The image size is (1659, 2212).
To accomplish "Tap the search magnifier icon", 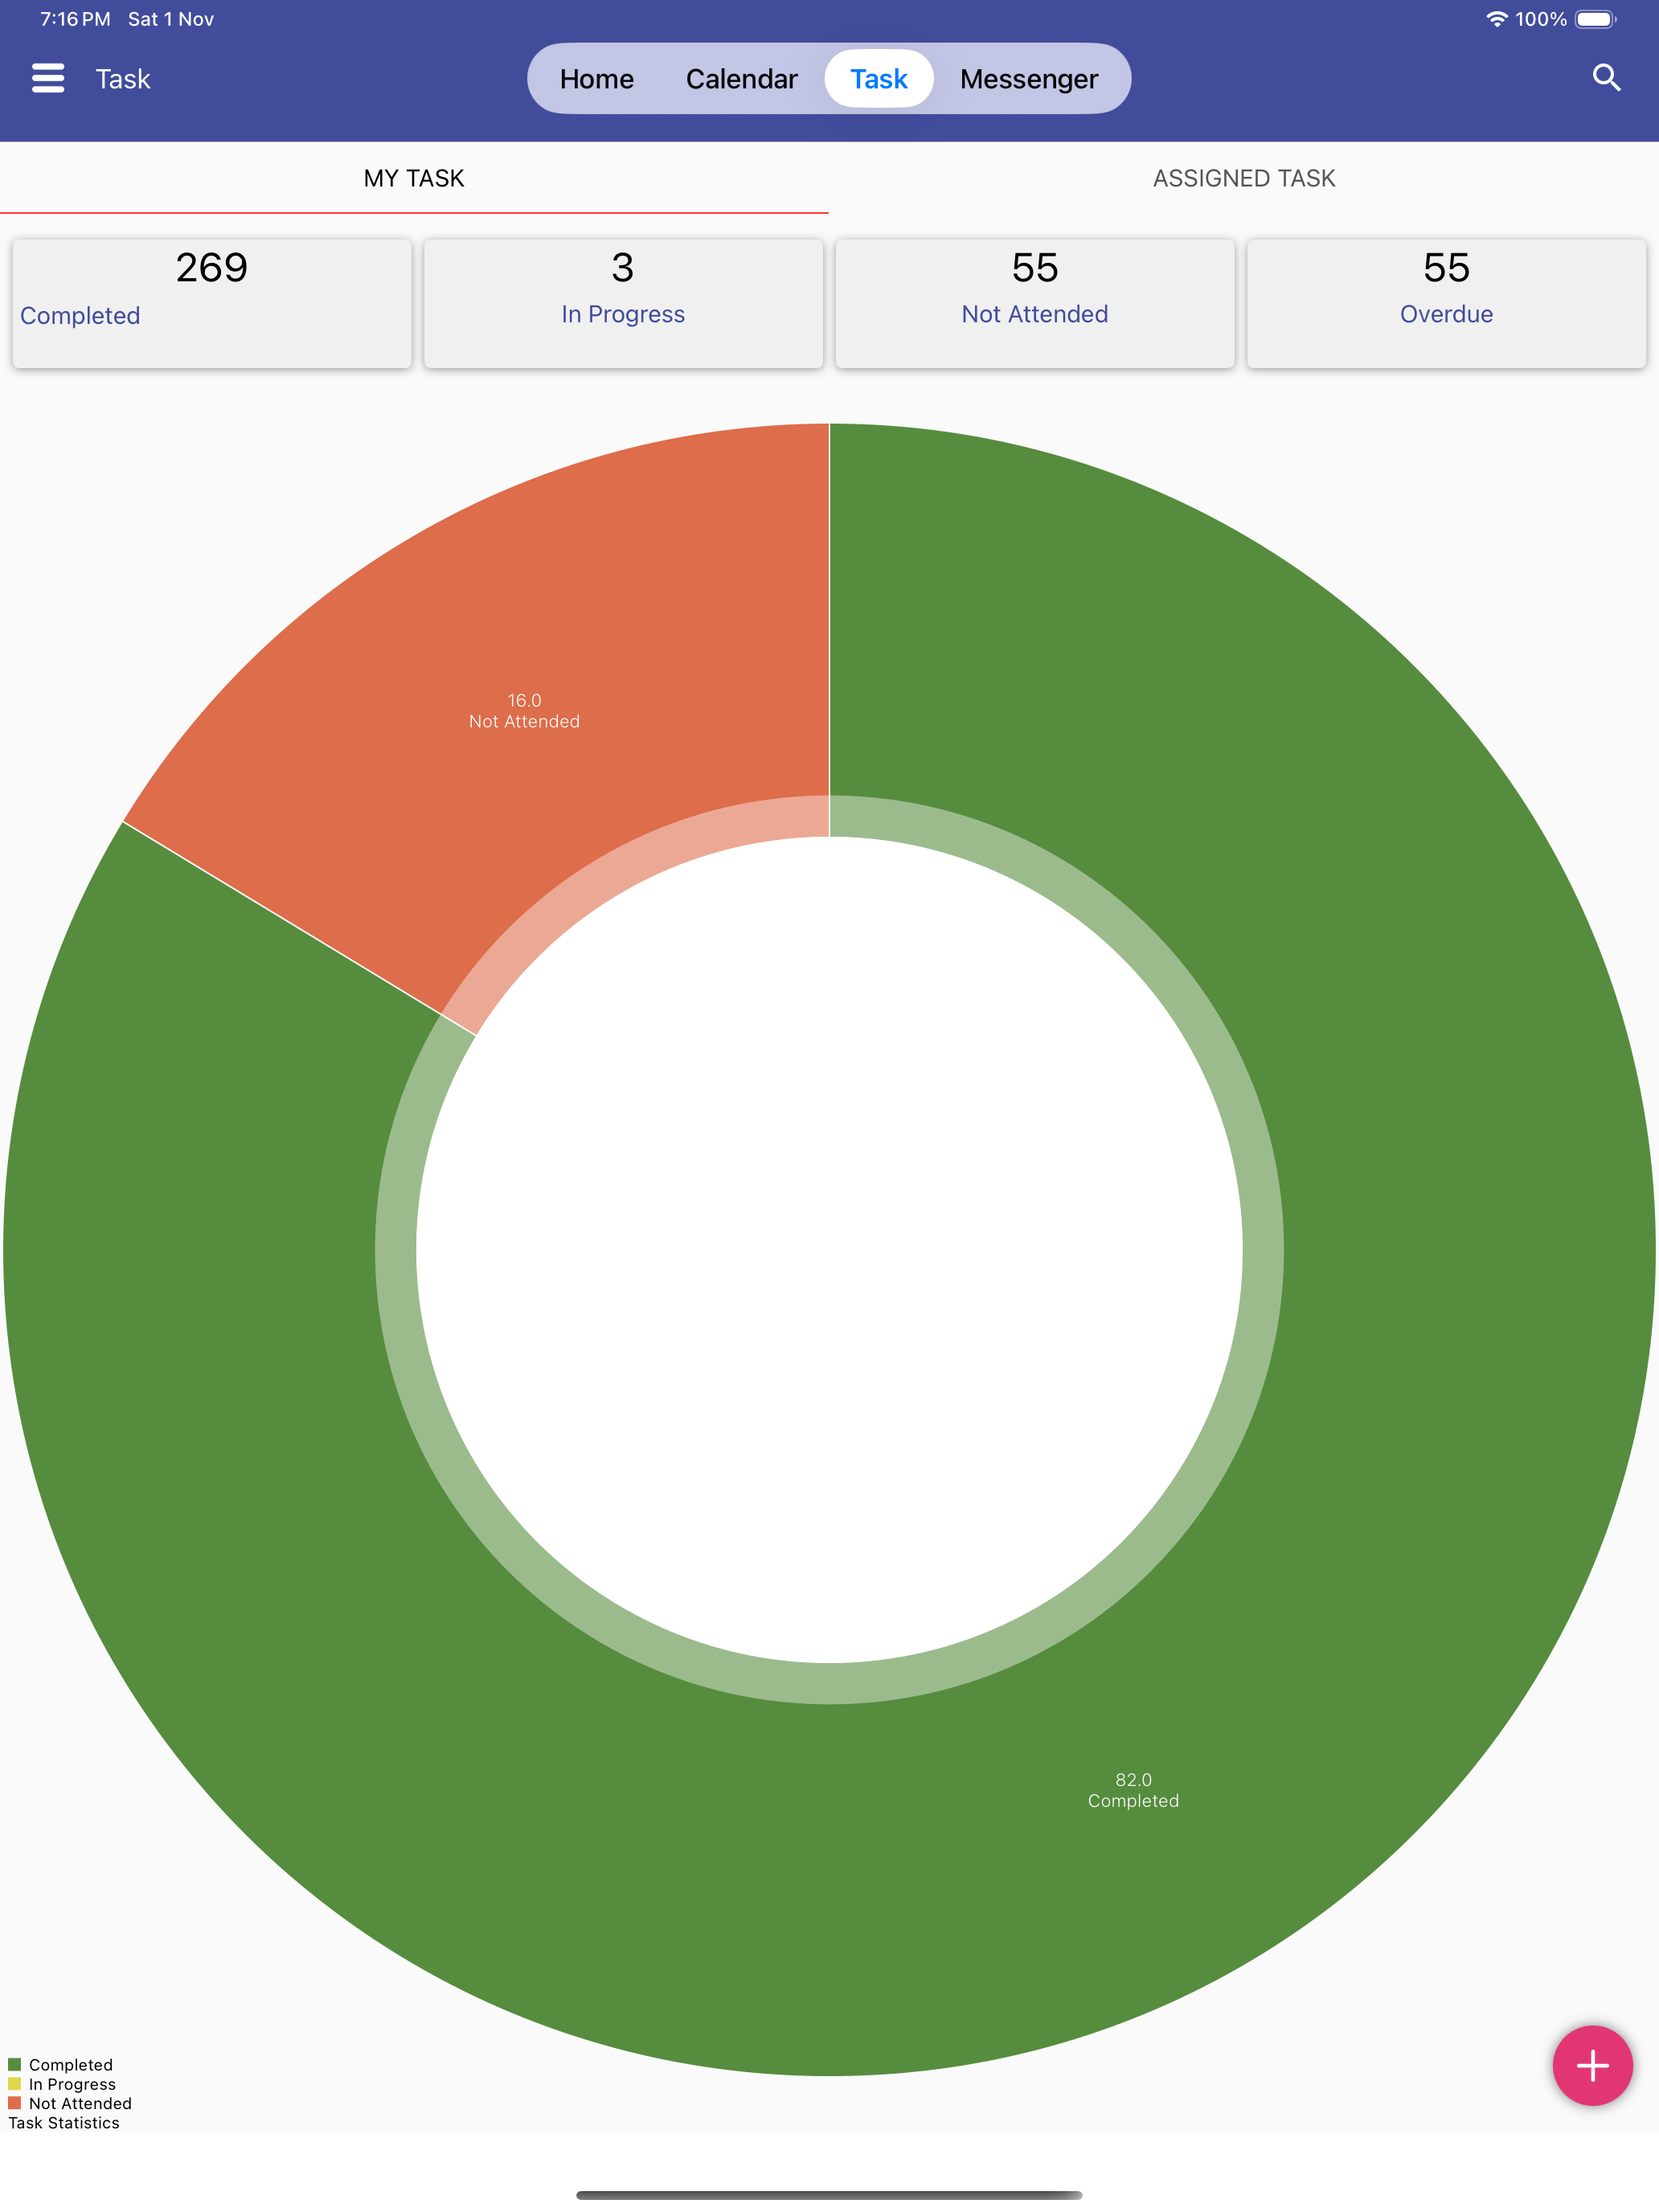I will click(x=1606, y=78).
